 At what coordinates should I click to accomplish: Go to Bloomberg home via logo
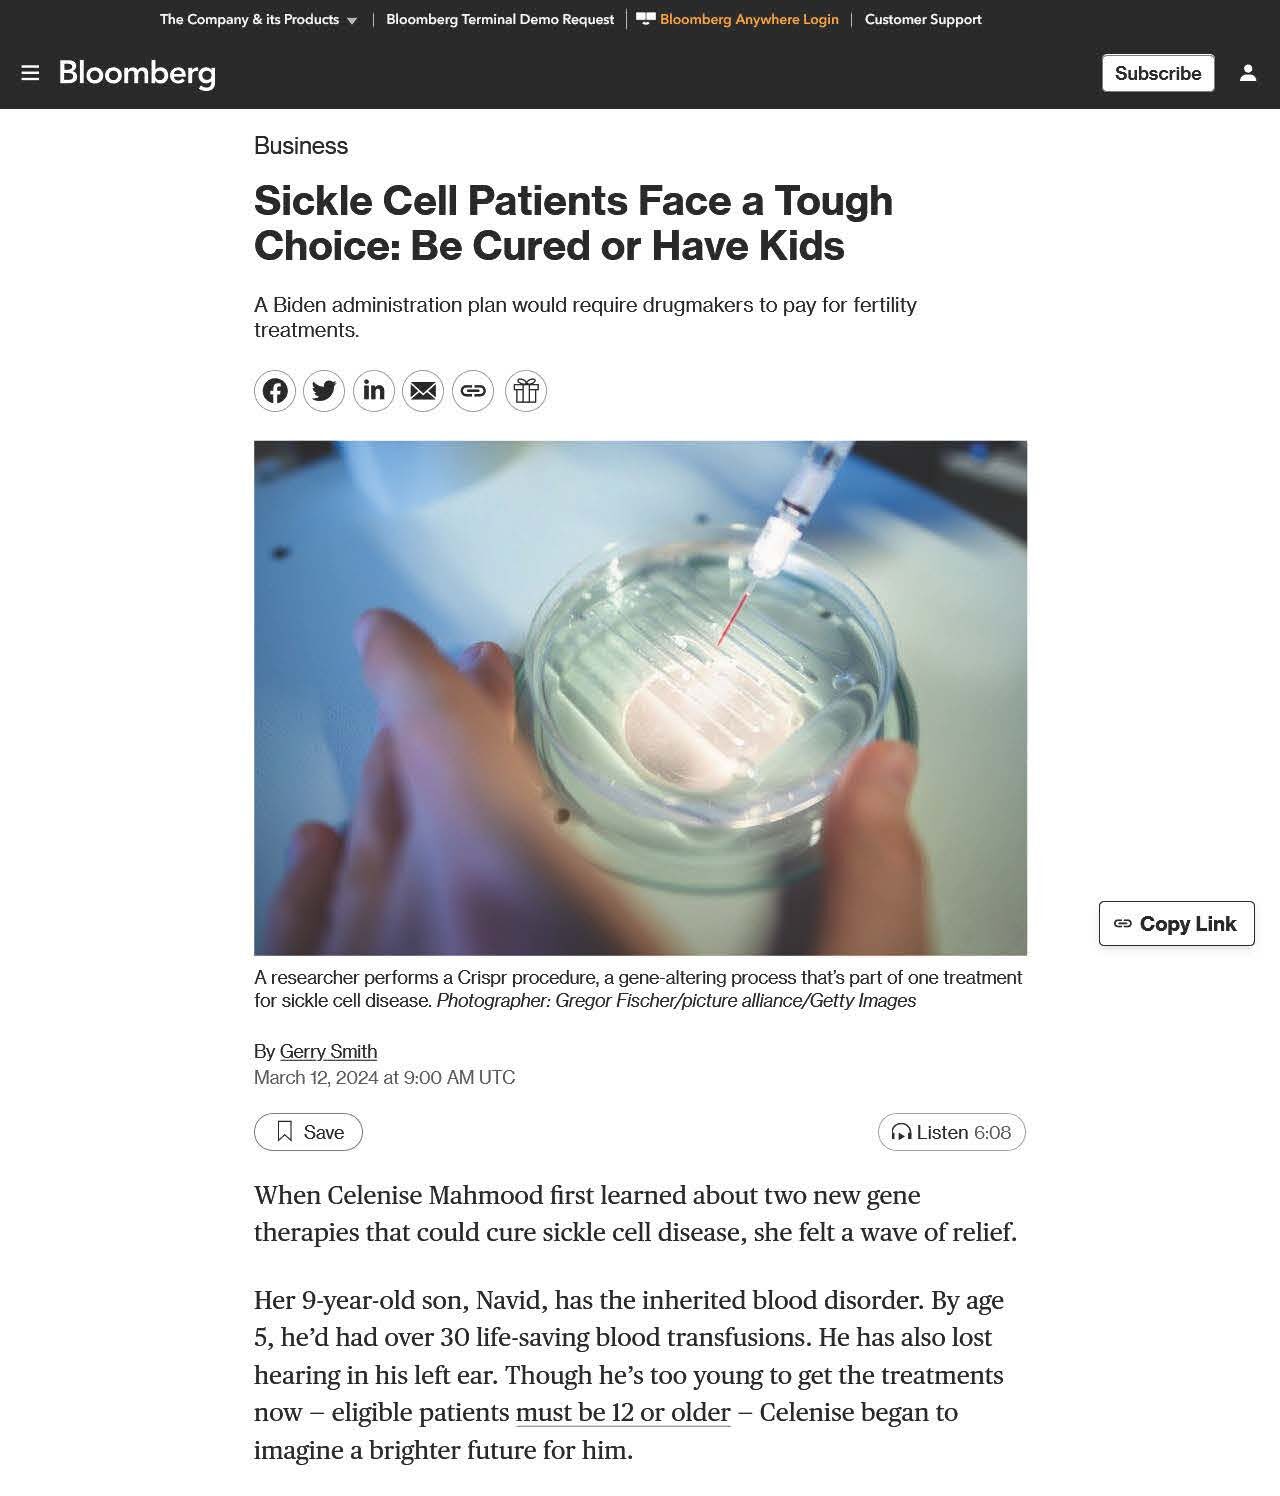[137, 74]
